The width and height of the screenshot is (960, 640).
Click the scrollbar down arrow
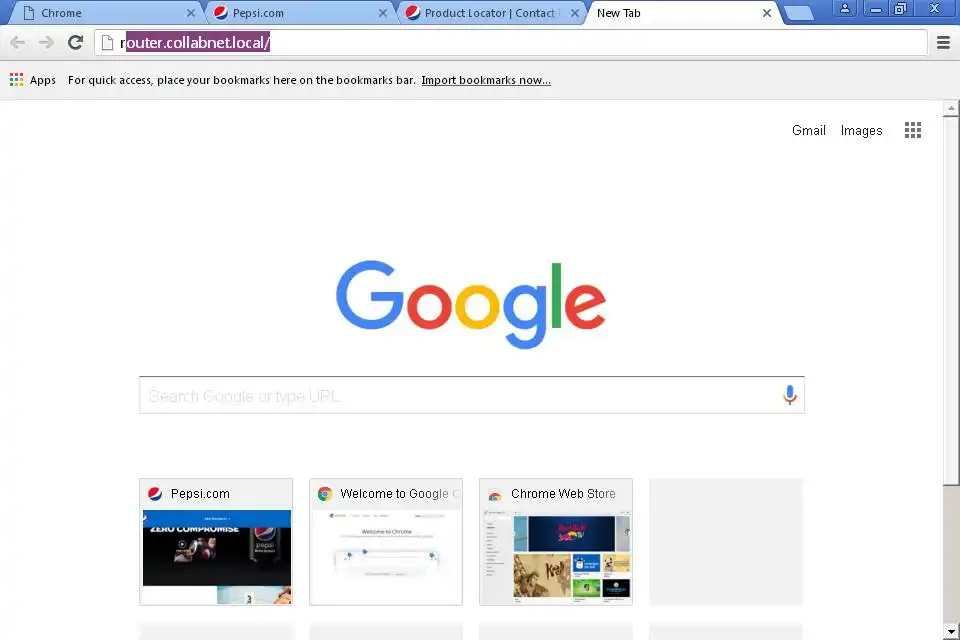pos(951,631)
